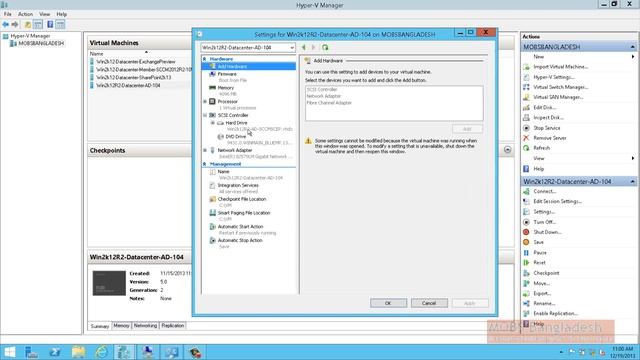Click Export action

[542, 293]
